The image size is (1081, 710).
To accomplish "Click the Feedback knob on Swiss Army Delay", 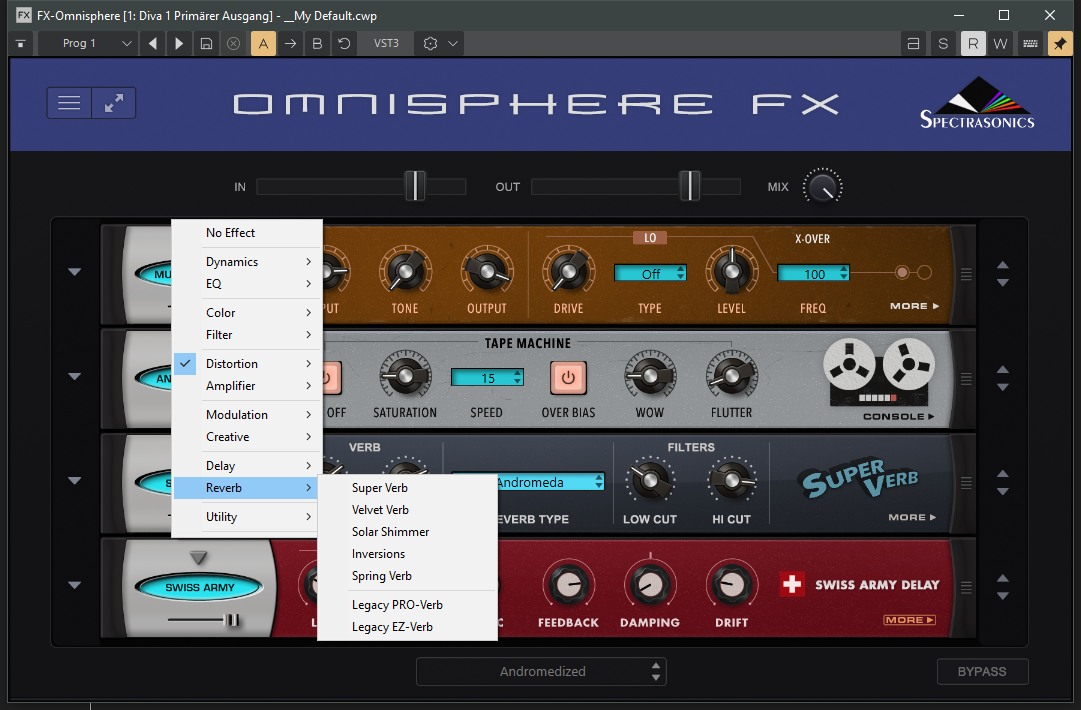I will pyautogui.click(x=568, y=585).
